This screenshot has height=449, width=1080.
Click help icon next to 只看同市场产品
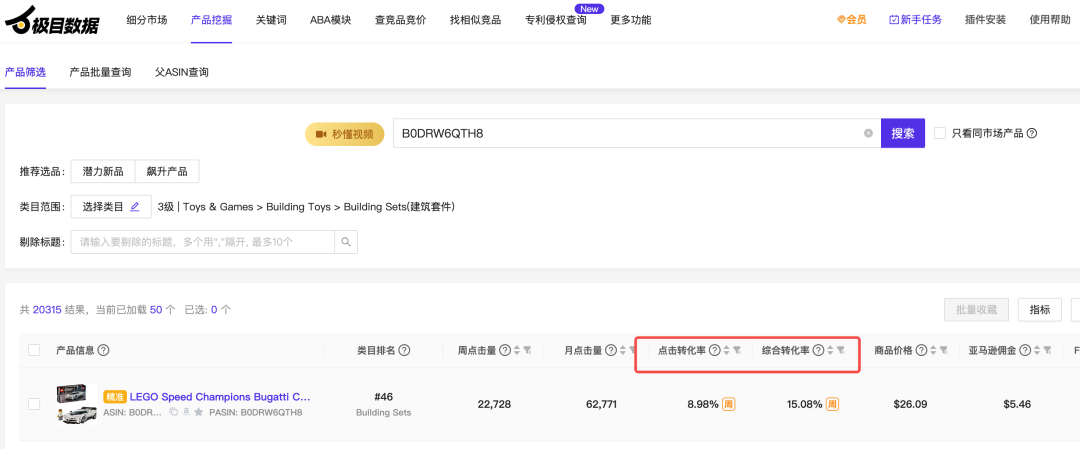coord(1032,134)
